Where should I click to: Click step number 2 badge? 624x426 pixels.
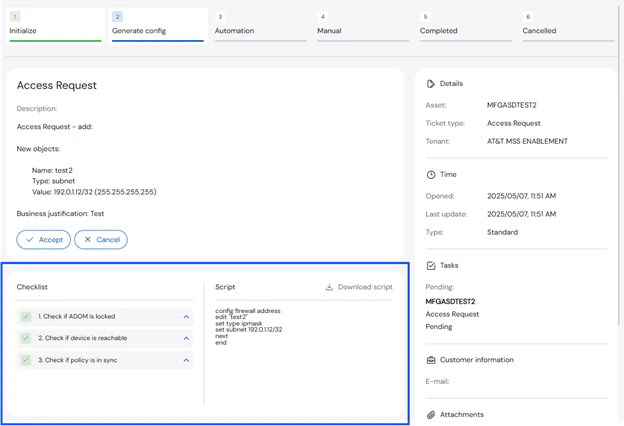pyautogui.click(x=117, y=16)
